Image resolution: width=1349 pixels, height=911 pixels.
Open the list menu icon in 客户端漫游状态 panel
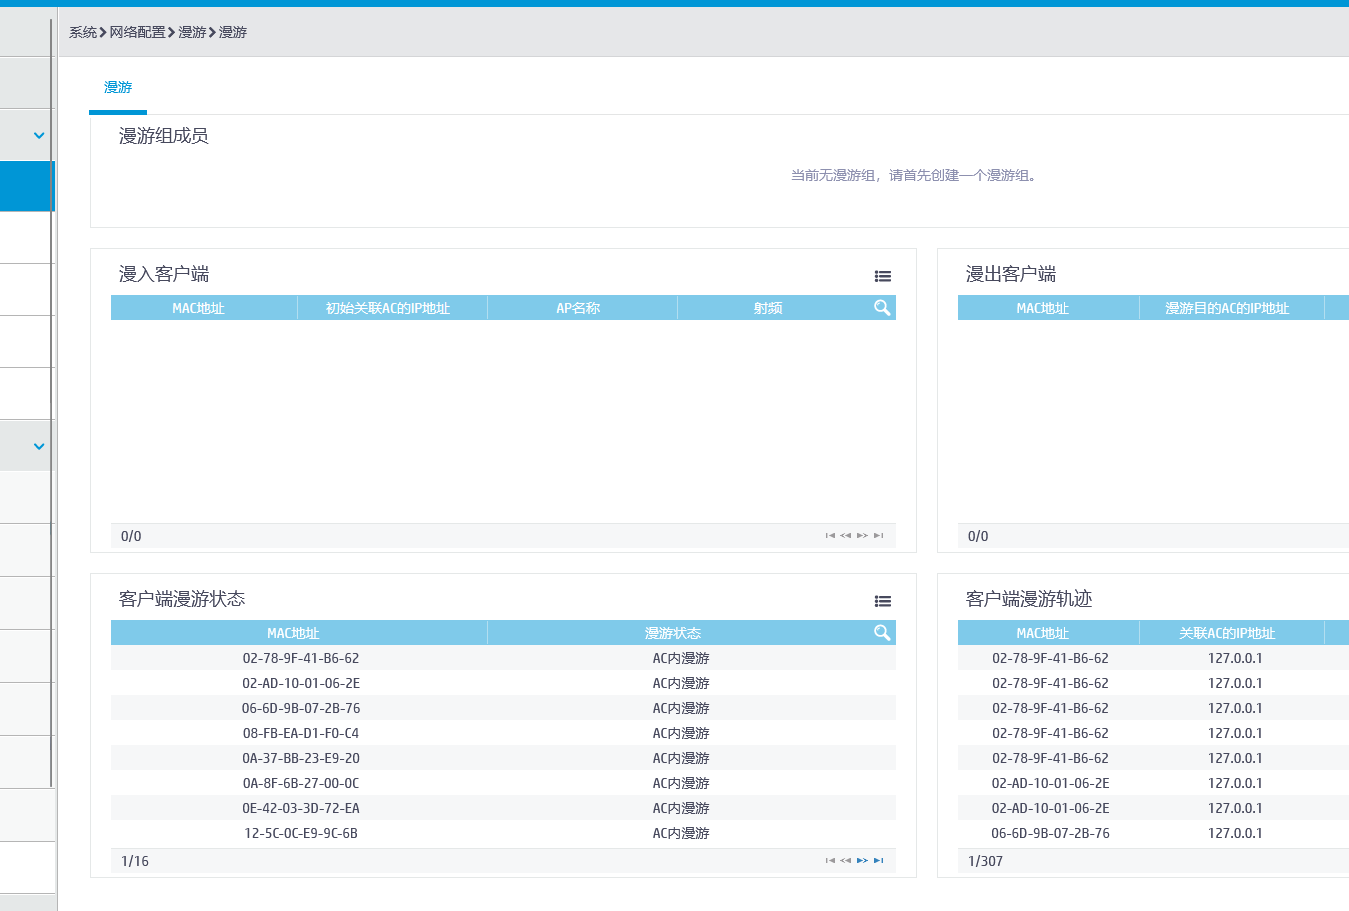(x=882, y=601)
